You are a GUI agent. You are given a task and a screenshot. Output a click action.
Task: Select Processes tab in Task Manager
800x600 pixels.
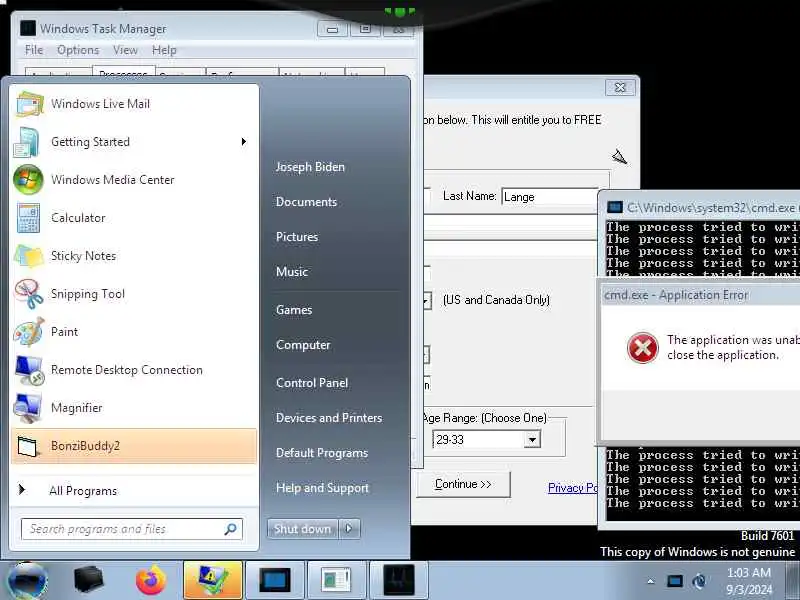123,72
